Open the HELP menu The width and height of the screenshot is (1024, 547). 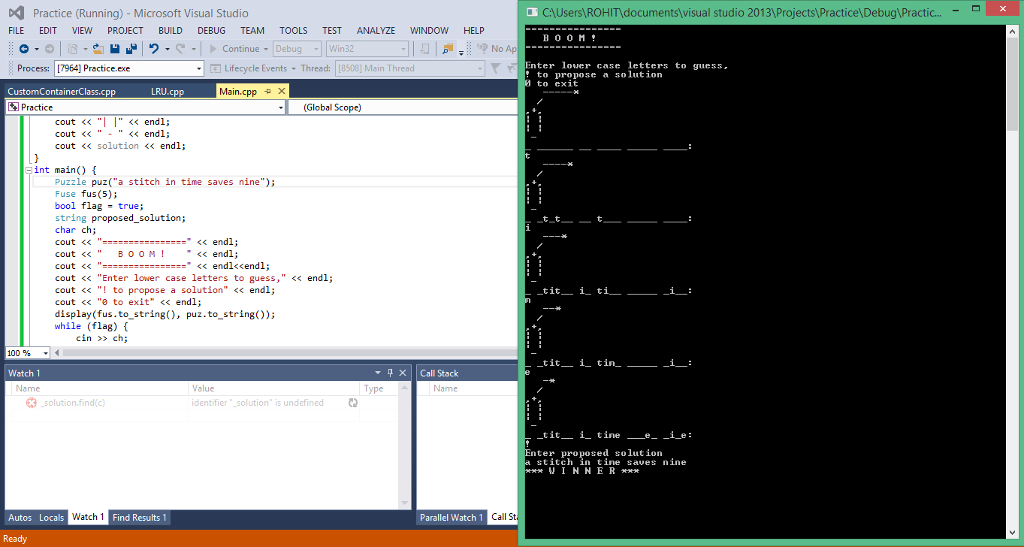[x=474, y=31]
